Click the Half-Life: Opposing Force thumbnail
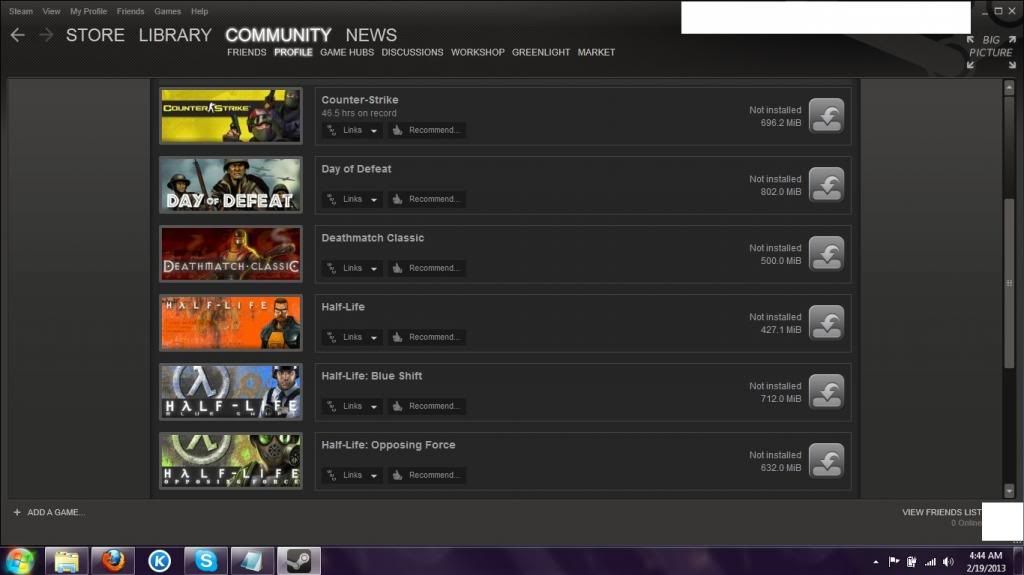The width and height of the screenshot is (1024, 575). point(231,461)
